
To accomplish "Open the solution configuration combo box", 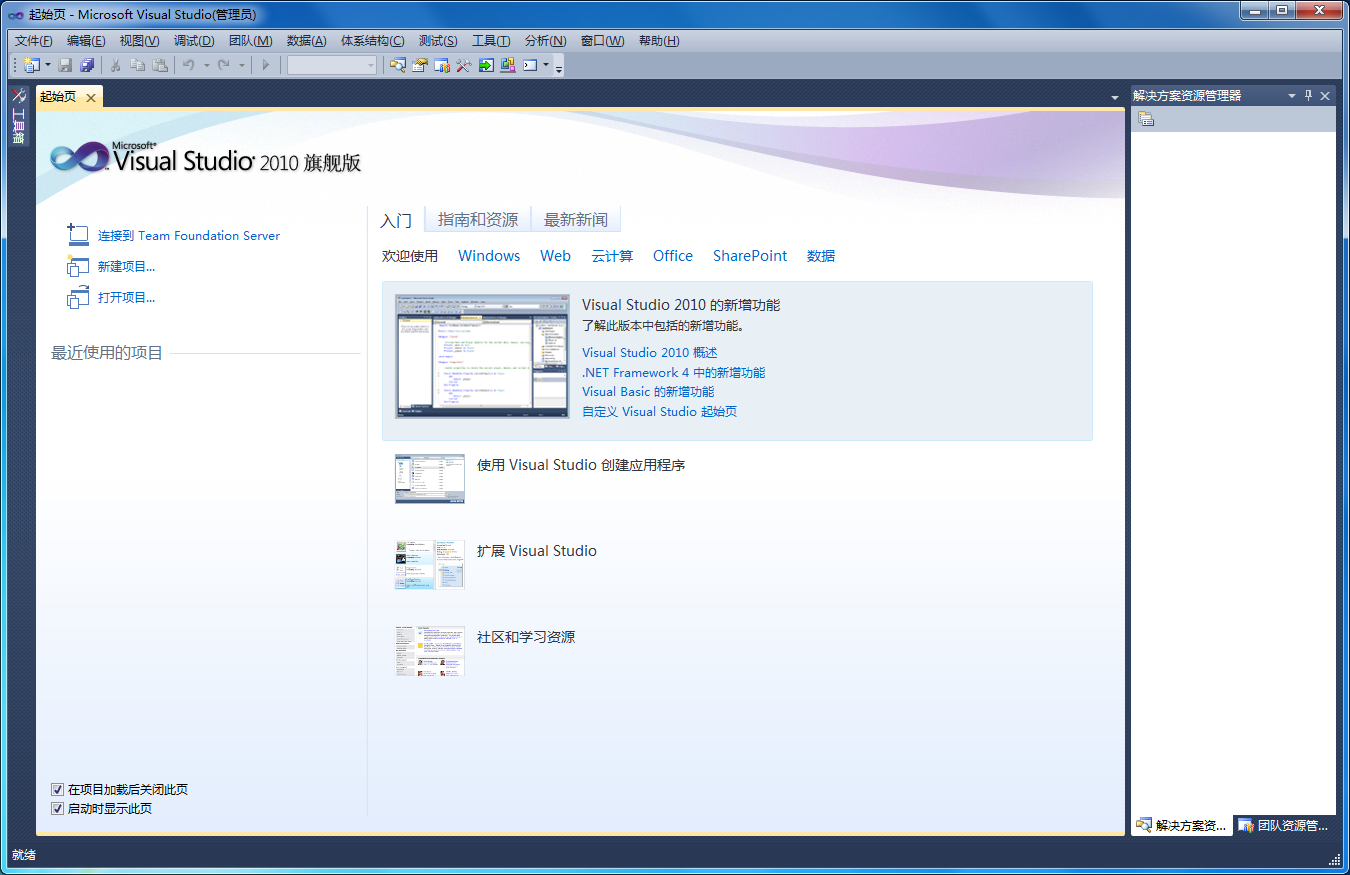I will pos(332,65).
